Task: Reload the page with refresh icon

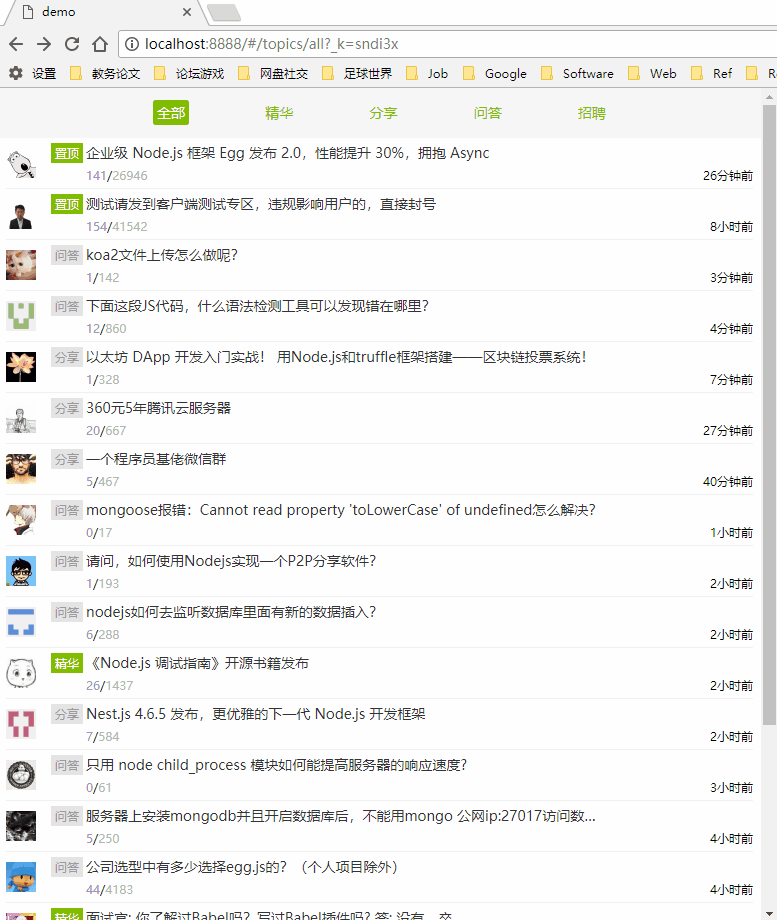Action: (x=72, y=44)
